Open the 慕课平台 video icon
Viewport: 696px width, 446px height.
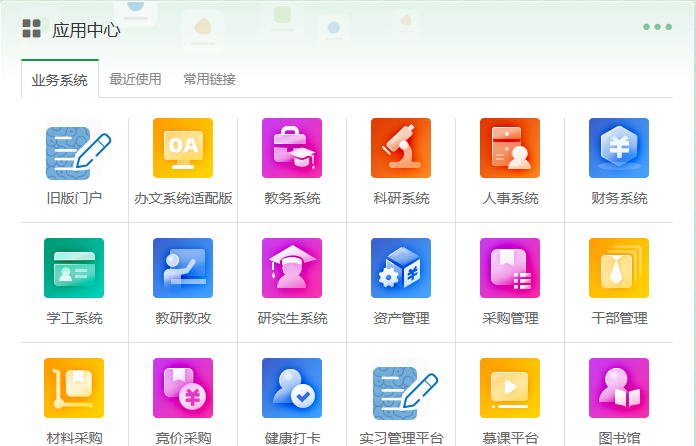coord(510,388)
